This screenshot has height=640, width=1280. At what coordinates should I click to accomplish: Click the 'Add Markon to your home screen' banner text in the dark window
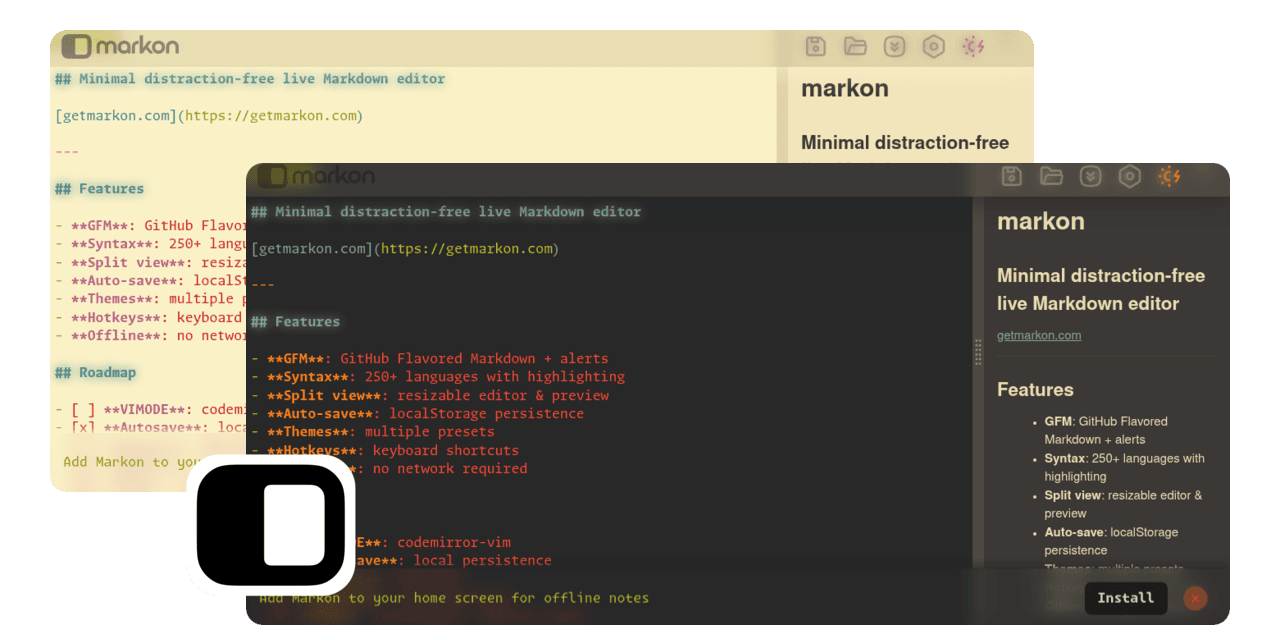(x=454, y=598)
